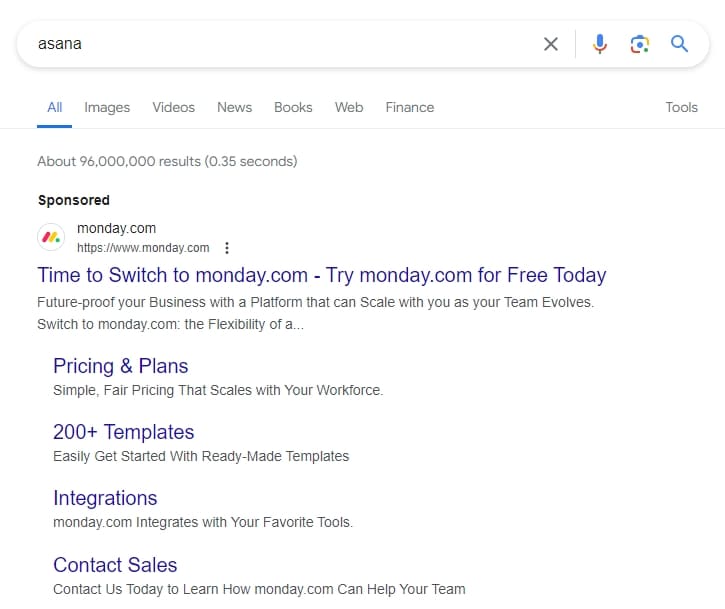This screenshot has height=609, width=725.
Task: Visit the 200+ Templates link
Action: tap(123, 432)
